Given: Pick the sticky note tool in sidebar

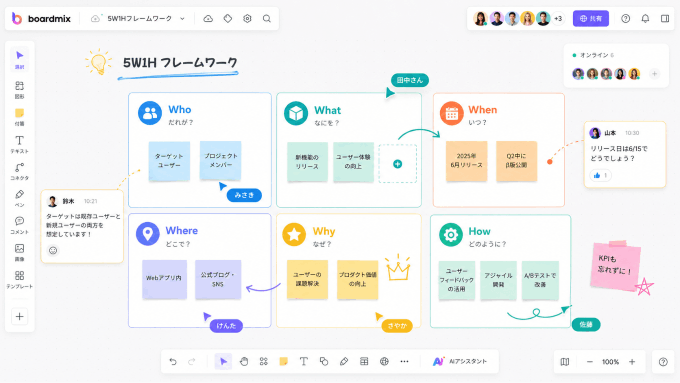Looking at the screenshot, I should pos(20,116).
